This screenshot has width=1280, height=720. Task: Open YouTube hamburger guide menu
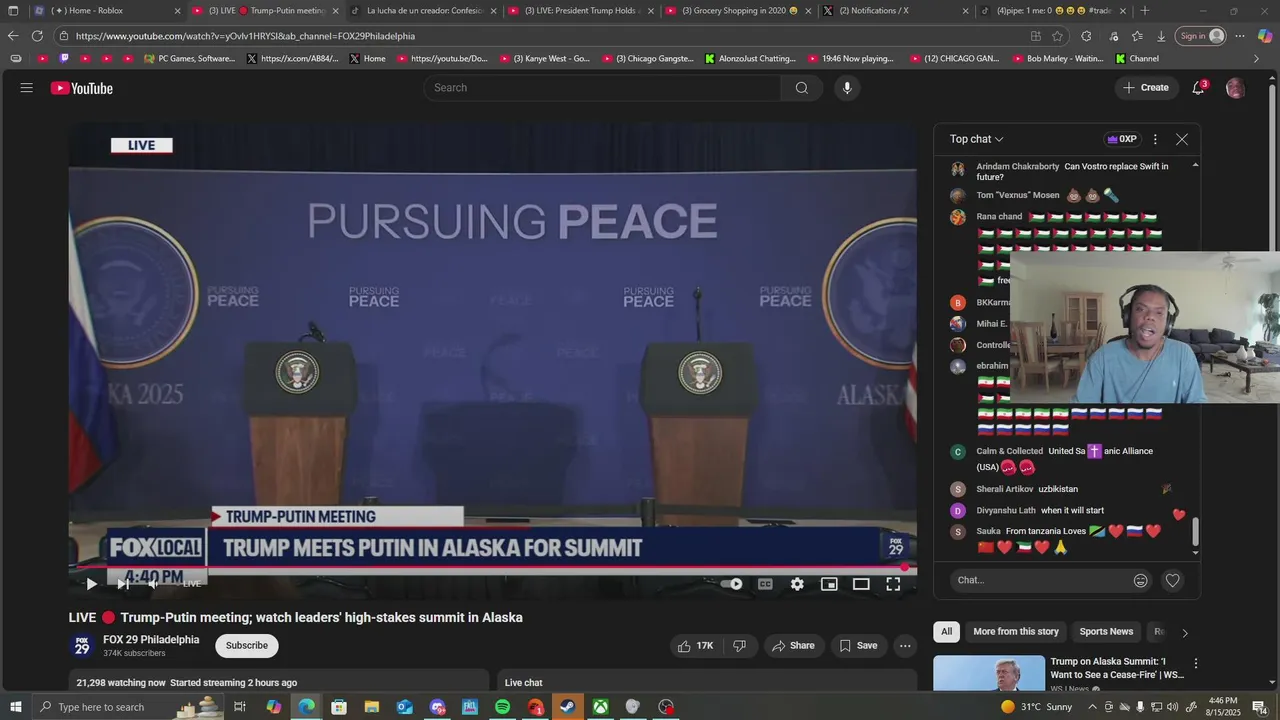(26, 88)
